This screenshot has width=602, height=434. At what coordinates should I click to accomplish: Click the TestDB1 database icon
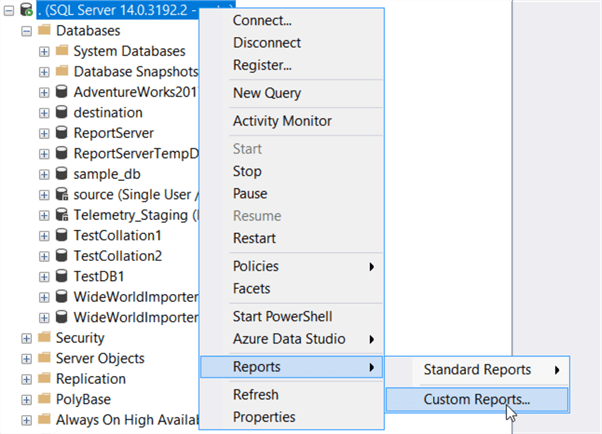click(x=61, y=276)
